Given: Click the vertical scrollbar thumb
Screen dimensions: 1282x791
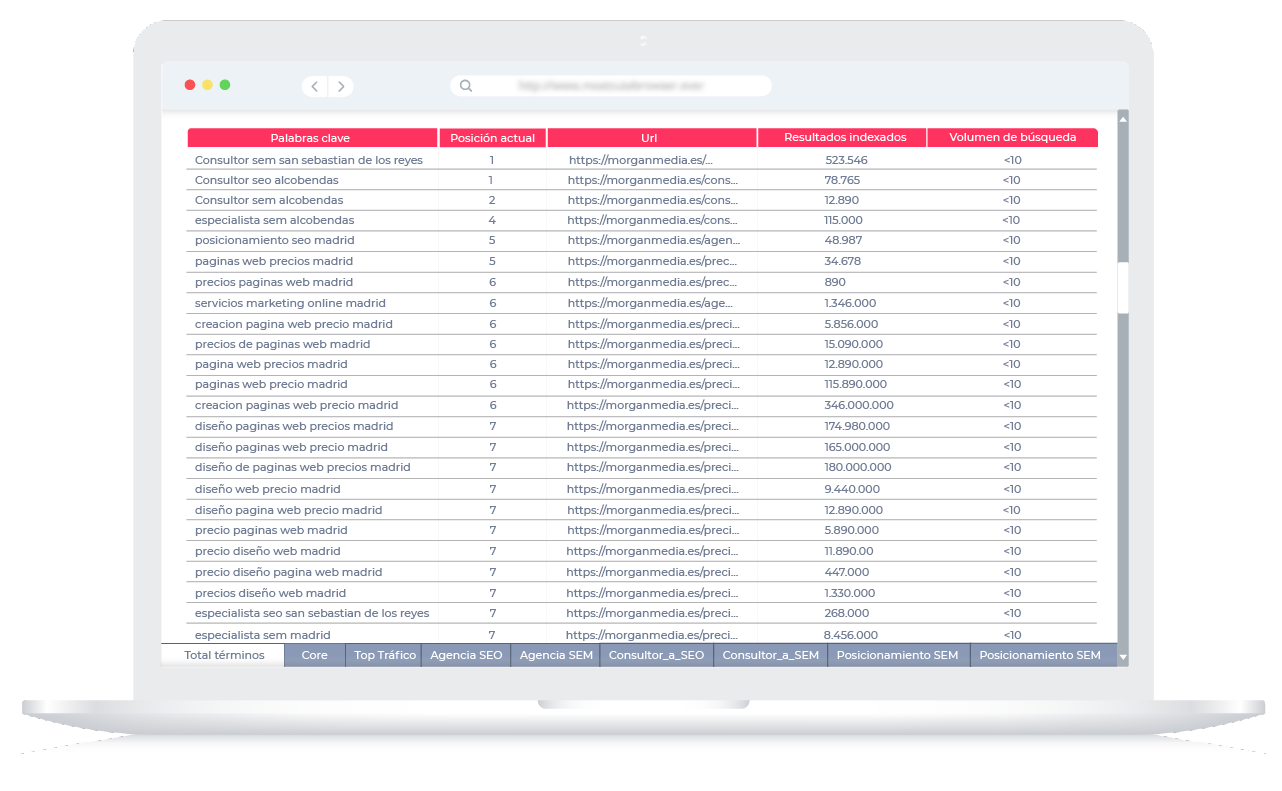Looking at the screenshot, I should [x=1123, y=288].
